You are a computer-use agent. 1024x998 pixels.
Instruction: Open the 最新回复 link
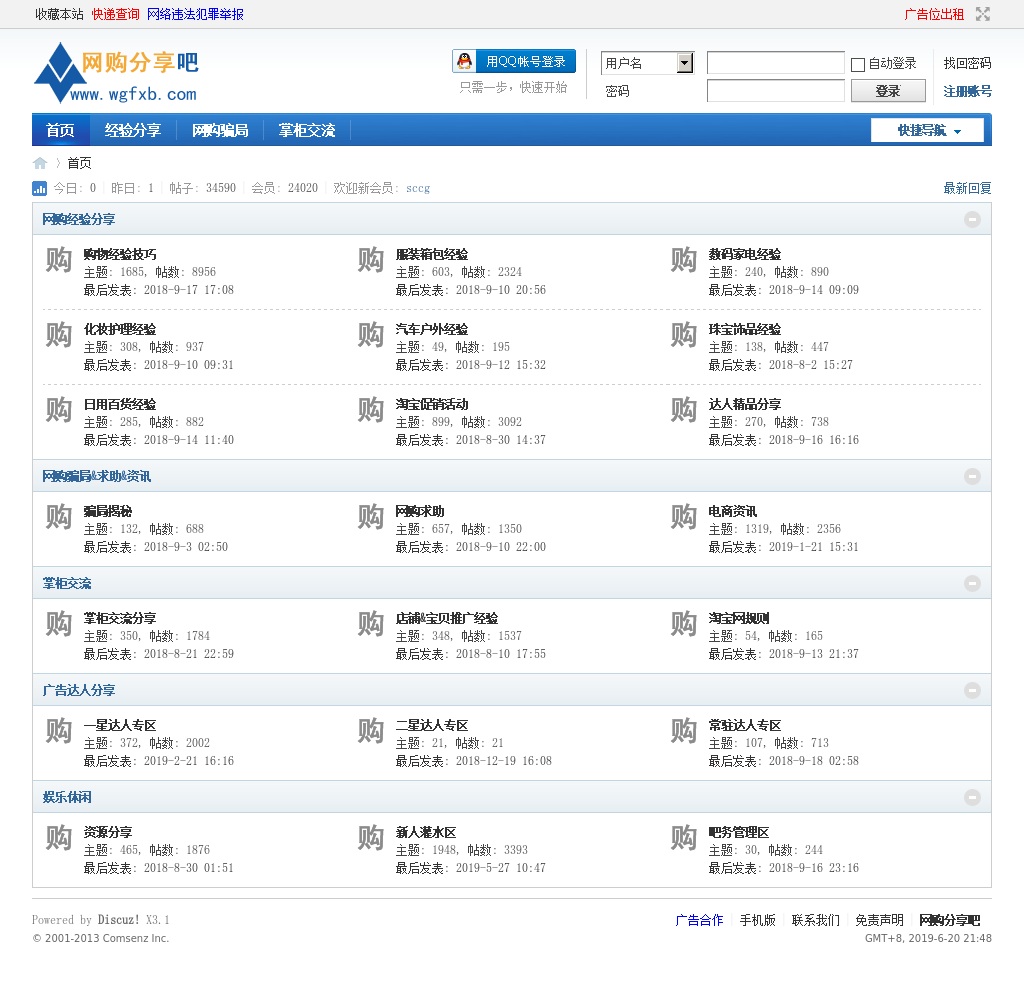pos(967,189)
